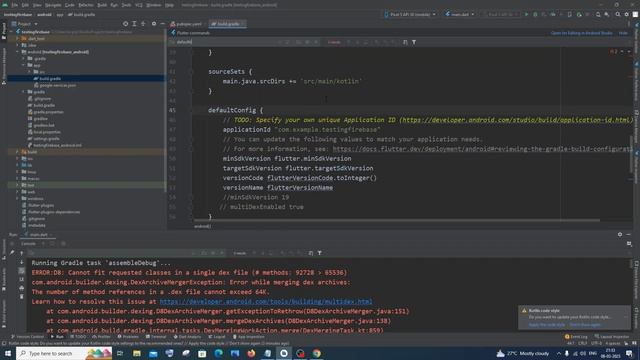
Task: Select the build.gradle editor tab
Action: 226,24
